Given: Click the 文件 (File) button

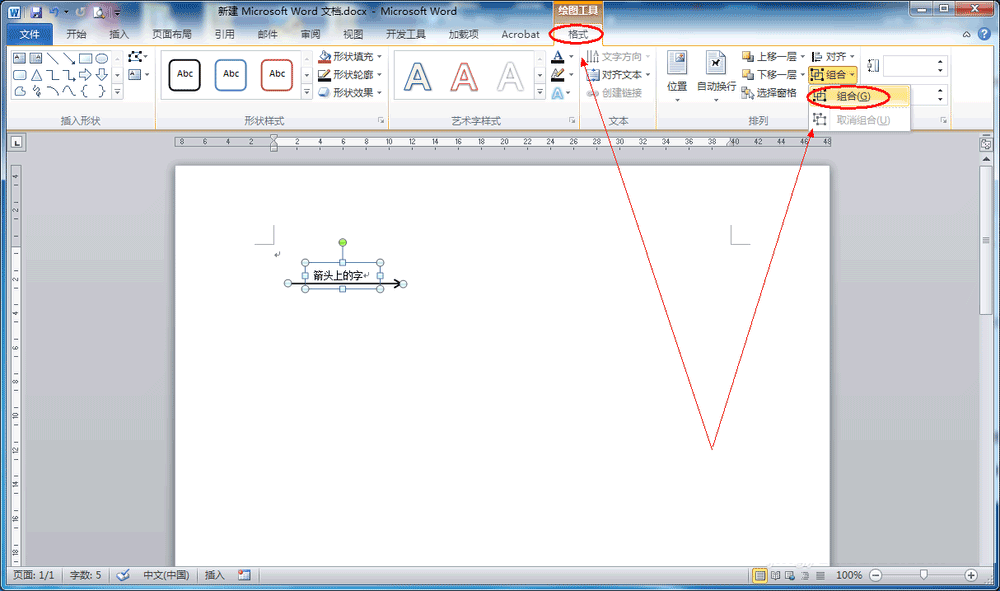Looking at the screenshot, I should pyautogui.click(x=29, y=34).
